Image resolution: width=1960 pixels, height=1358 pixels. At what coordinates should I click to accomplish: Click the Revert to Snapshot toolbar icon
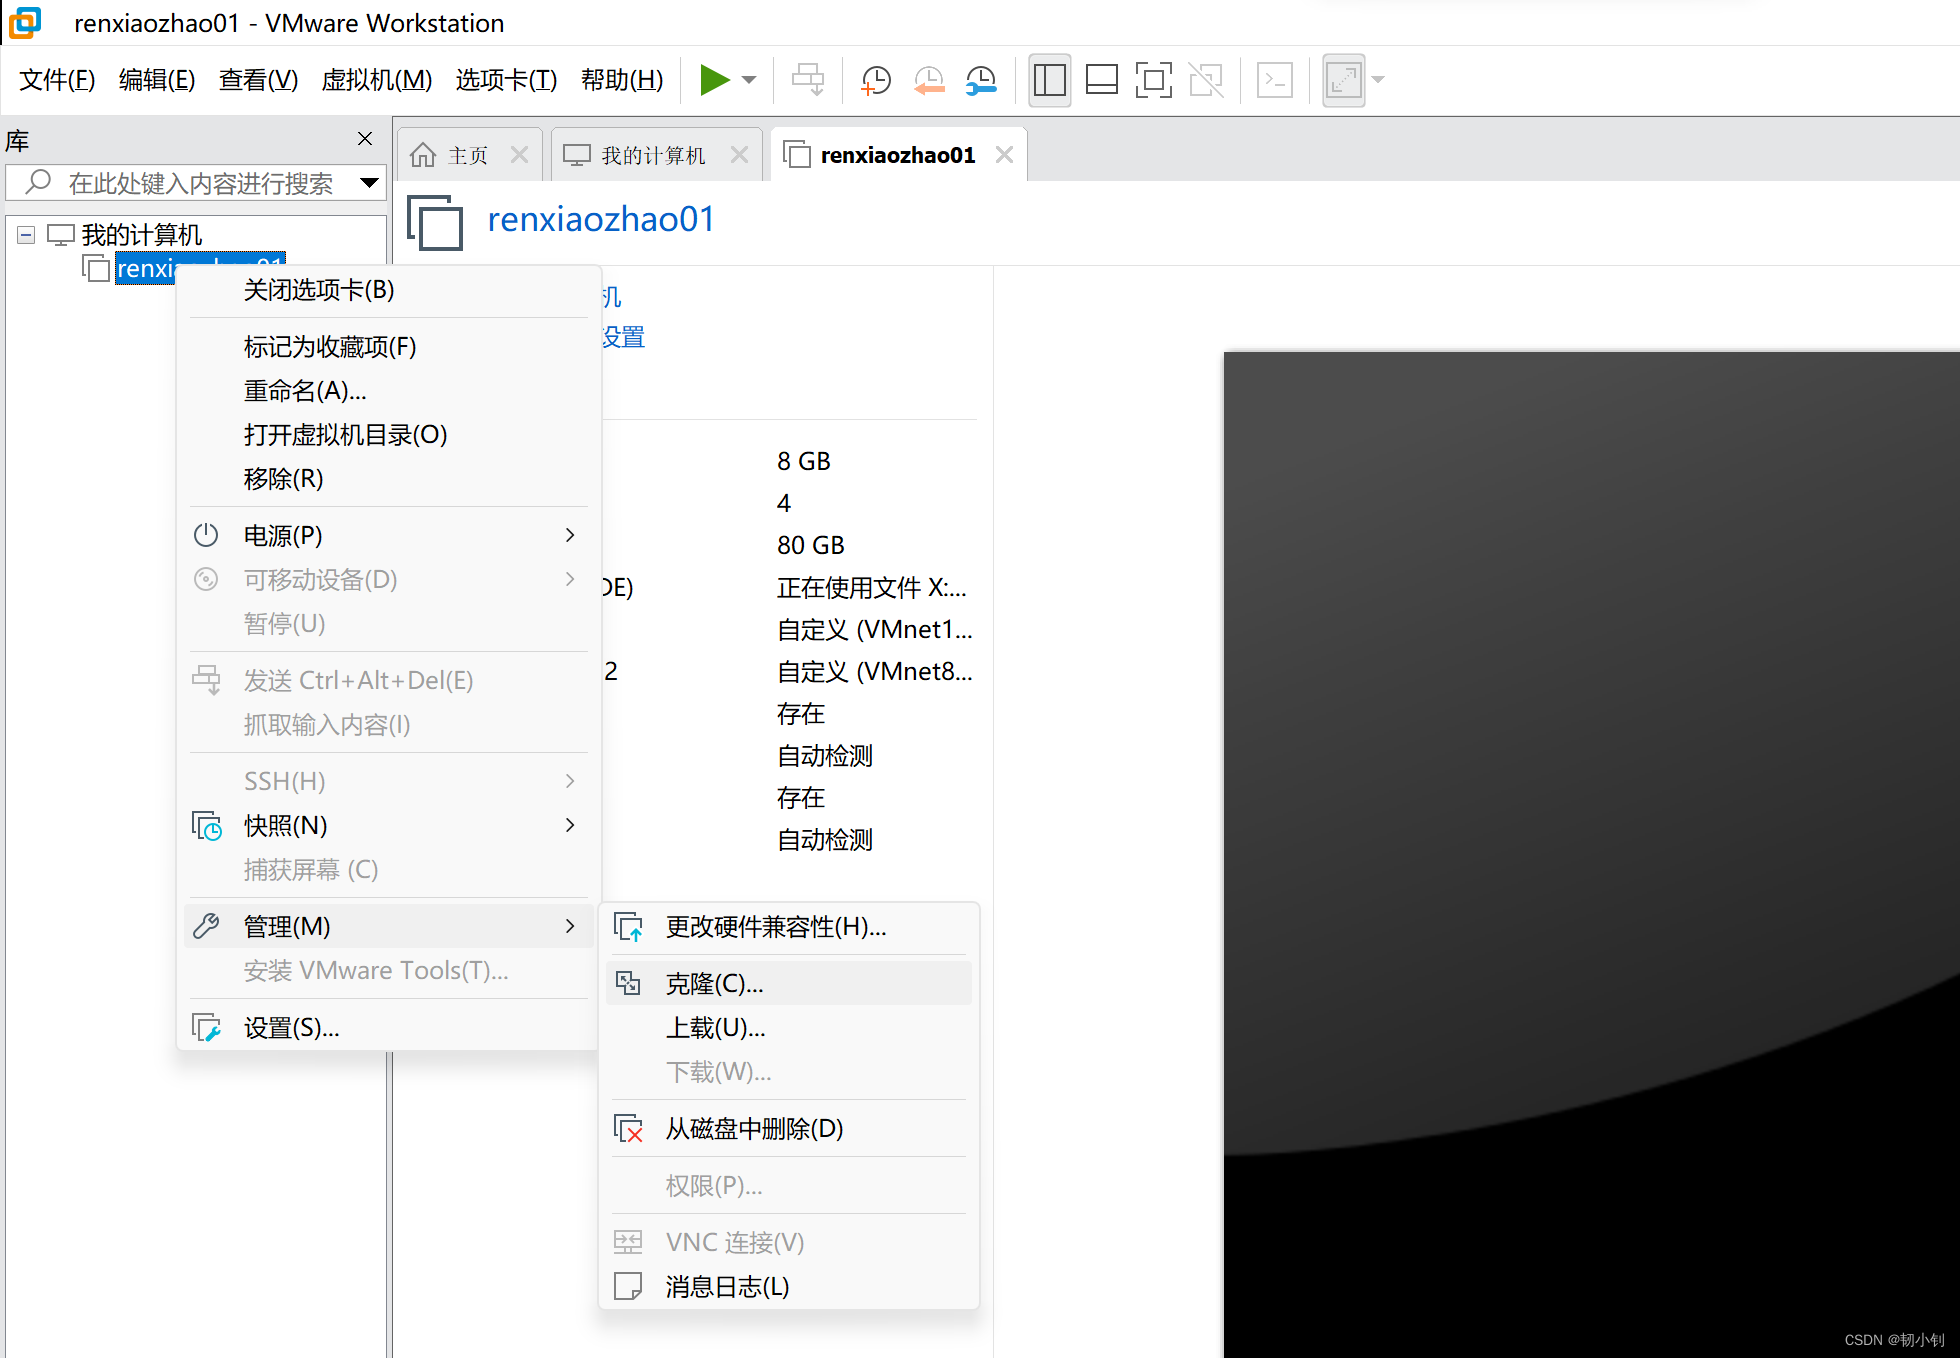point(929,80)
